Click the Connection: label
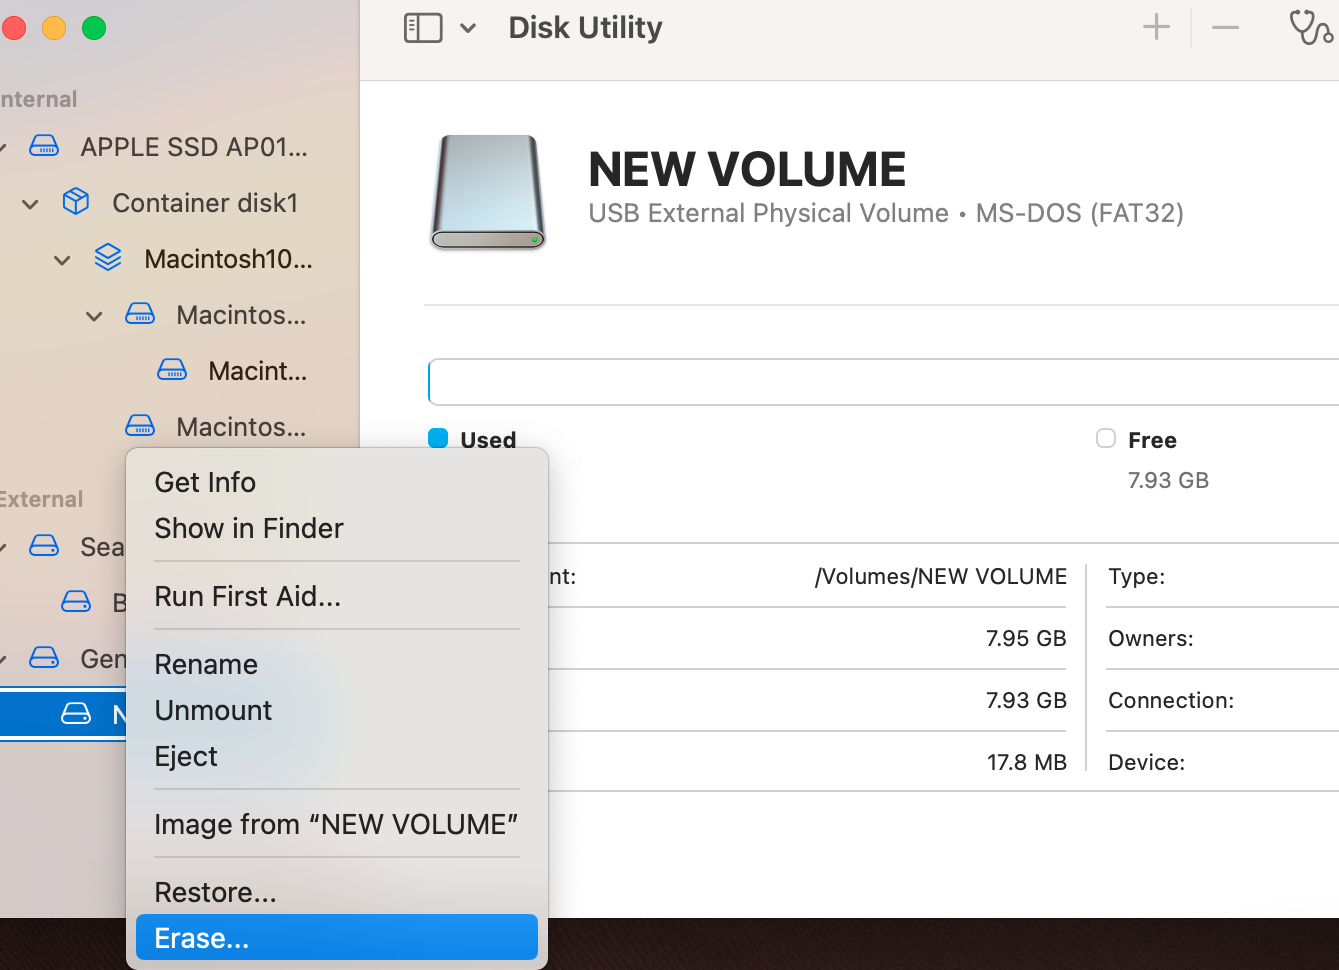Viewport: 1339px width, 970px height. pos(1171,700)
